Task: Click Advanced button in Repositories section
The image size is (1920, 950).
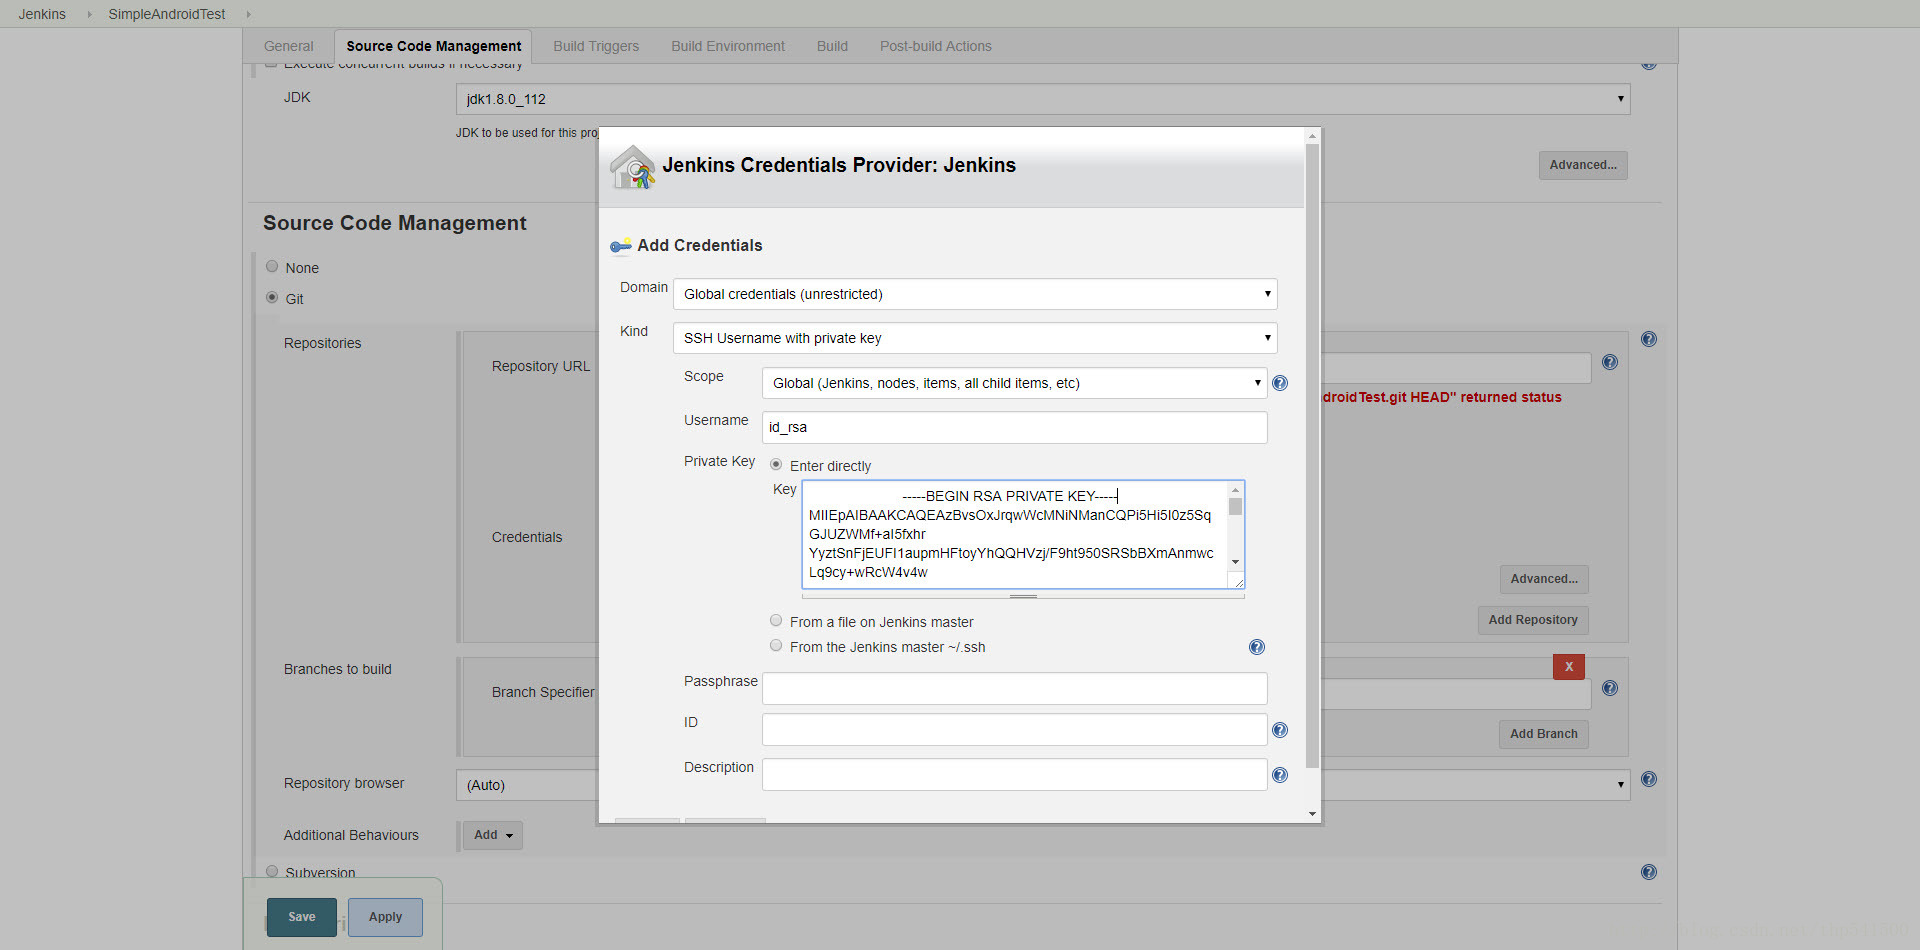Action: 1544,579
